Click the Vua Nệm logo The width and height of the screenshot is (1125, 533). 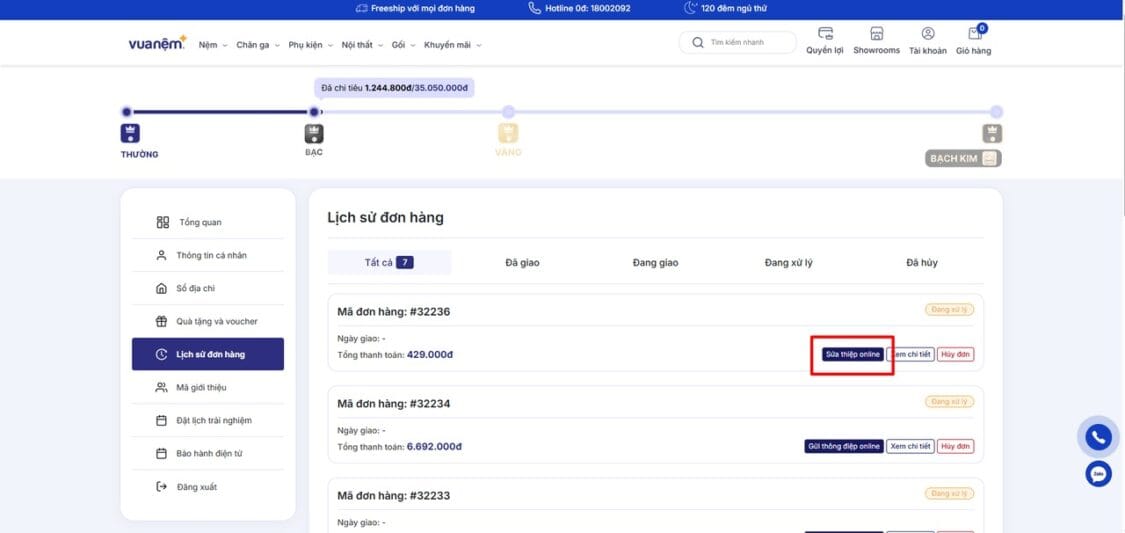(157, 43)
